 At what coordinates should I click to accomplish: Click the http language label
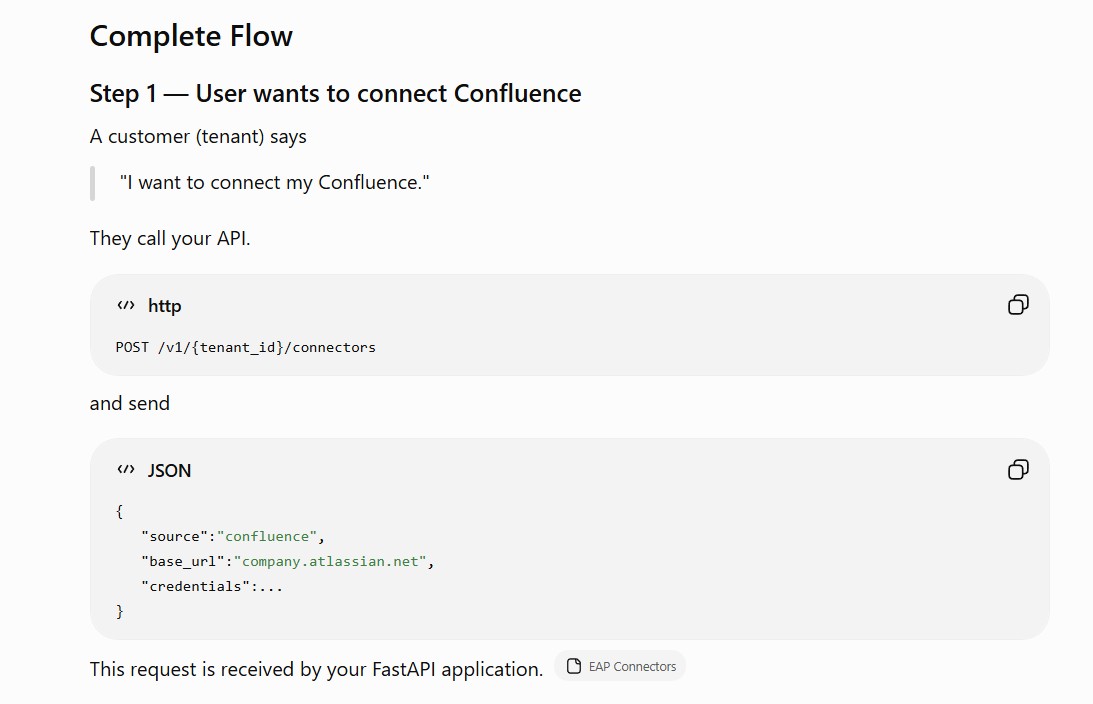165,306
